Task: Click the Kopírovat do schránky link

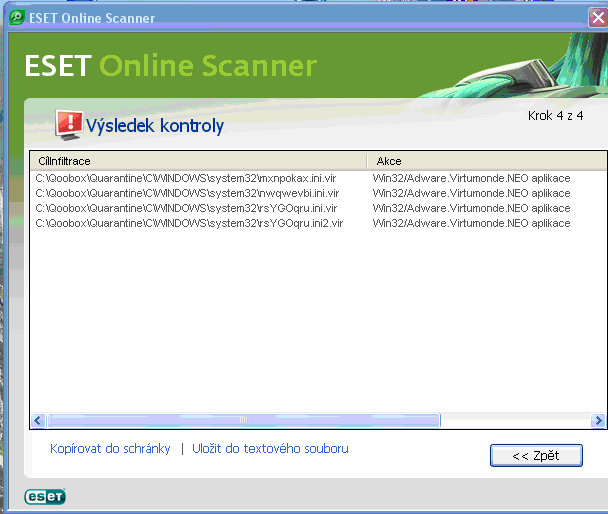Action: (110, 448)
